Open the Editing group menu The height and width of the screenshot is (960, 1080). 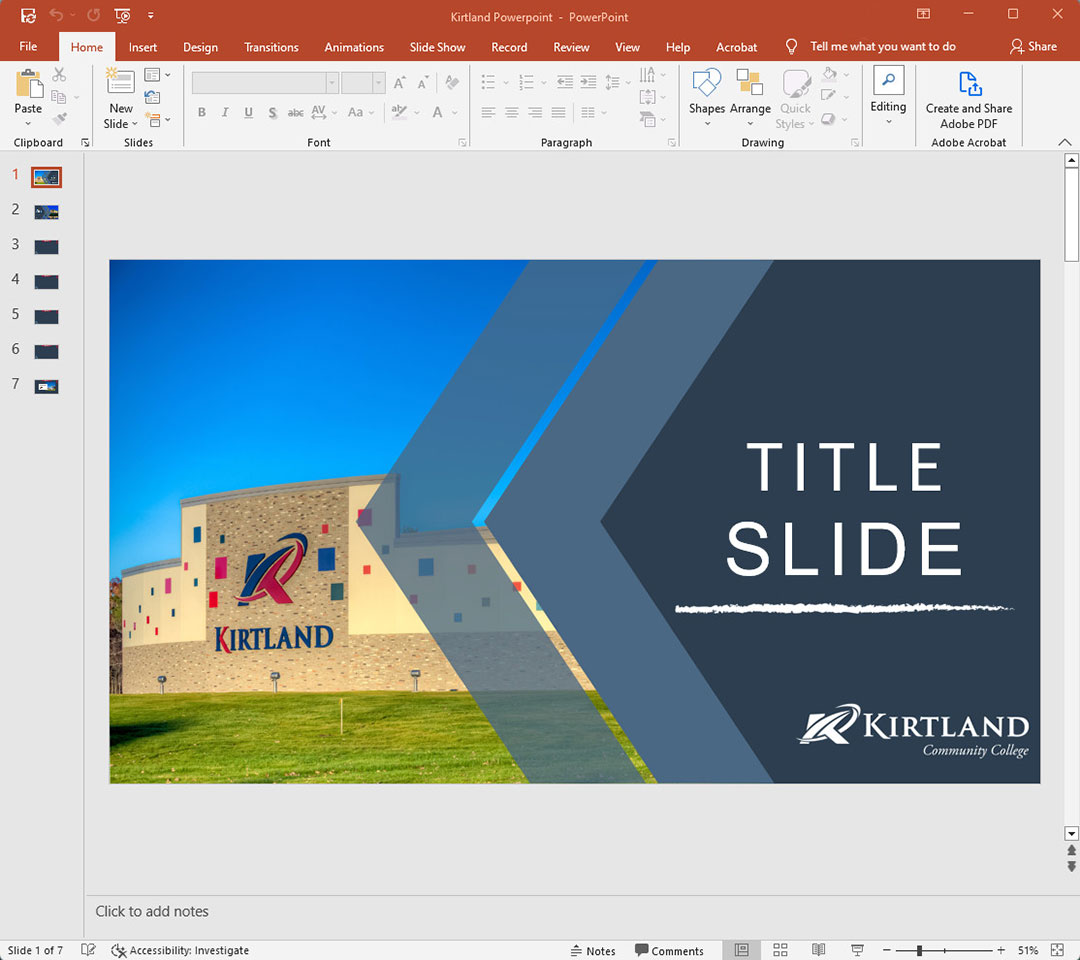[889, 96]
